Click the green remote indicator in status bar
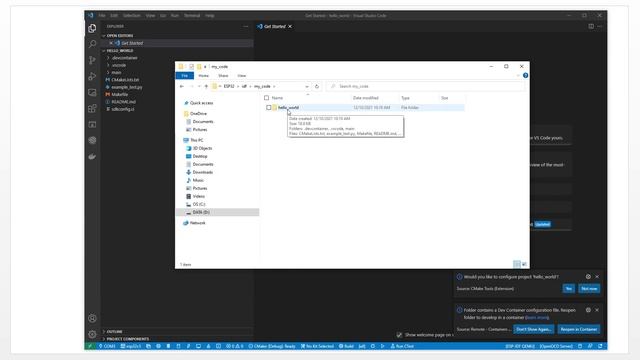The image size is (640, 360). [90, 346]
